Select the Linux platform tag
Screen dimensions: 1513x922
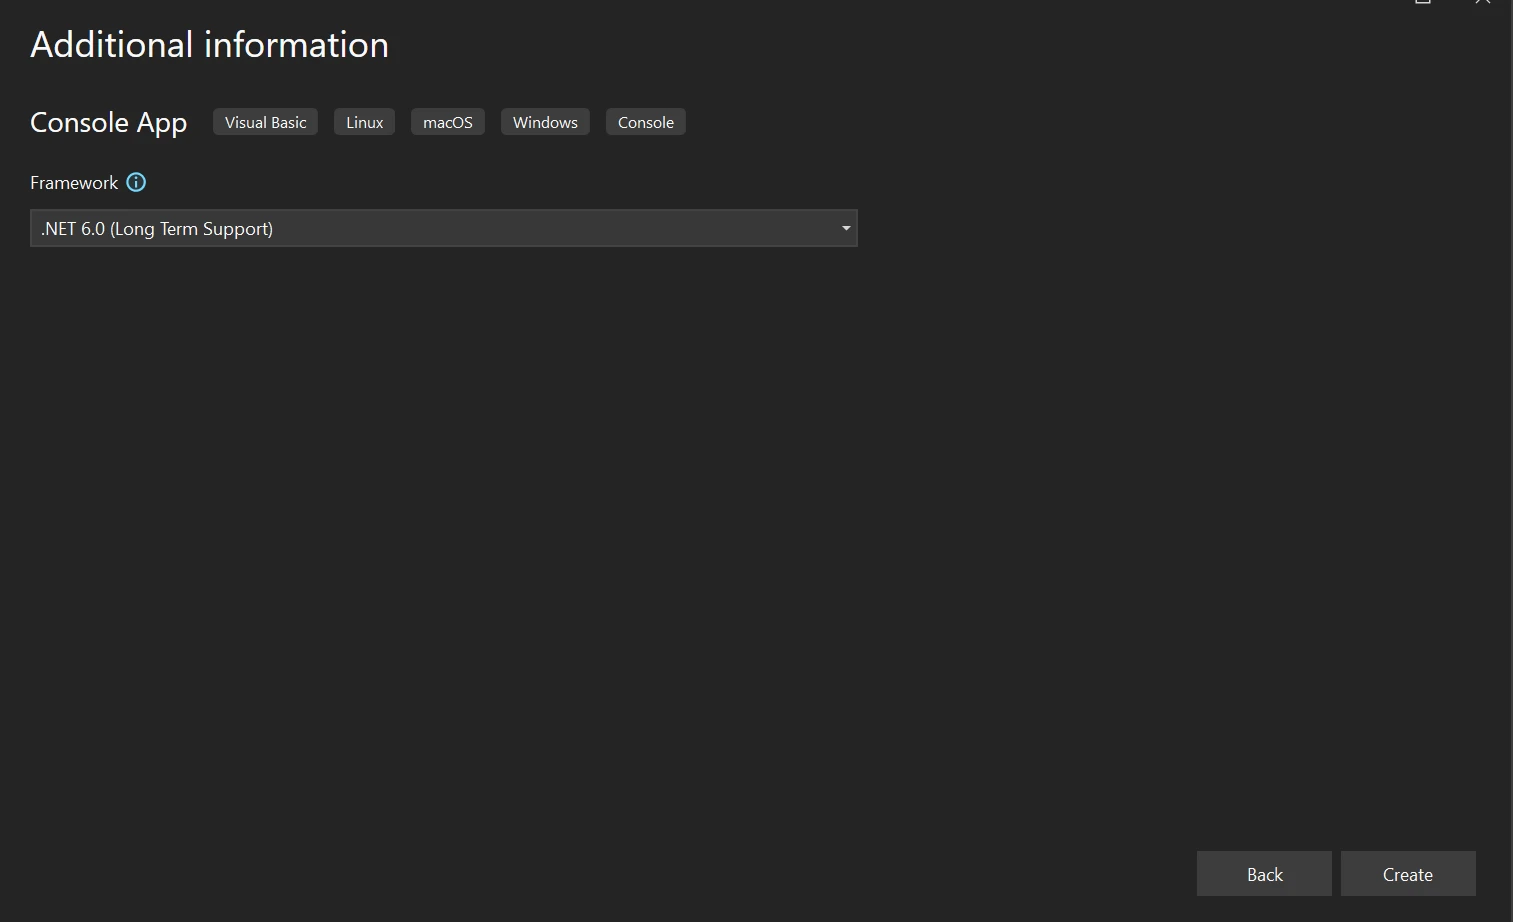(364, 122)
